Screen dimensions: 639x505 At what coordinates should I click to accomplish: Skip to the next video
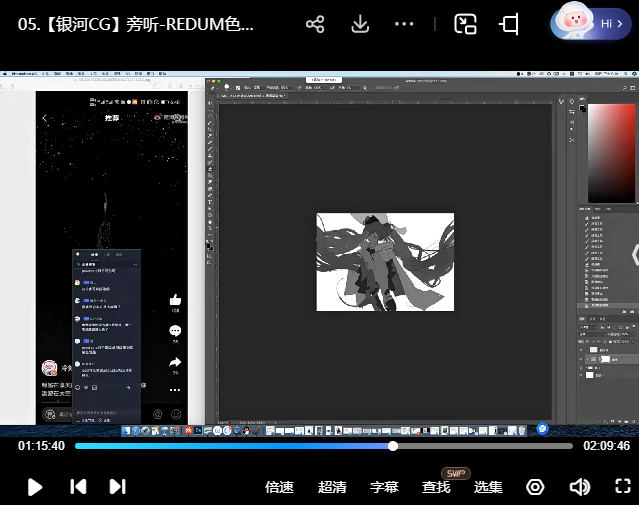coord(117,487)
